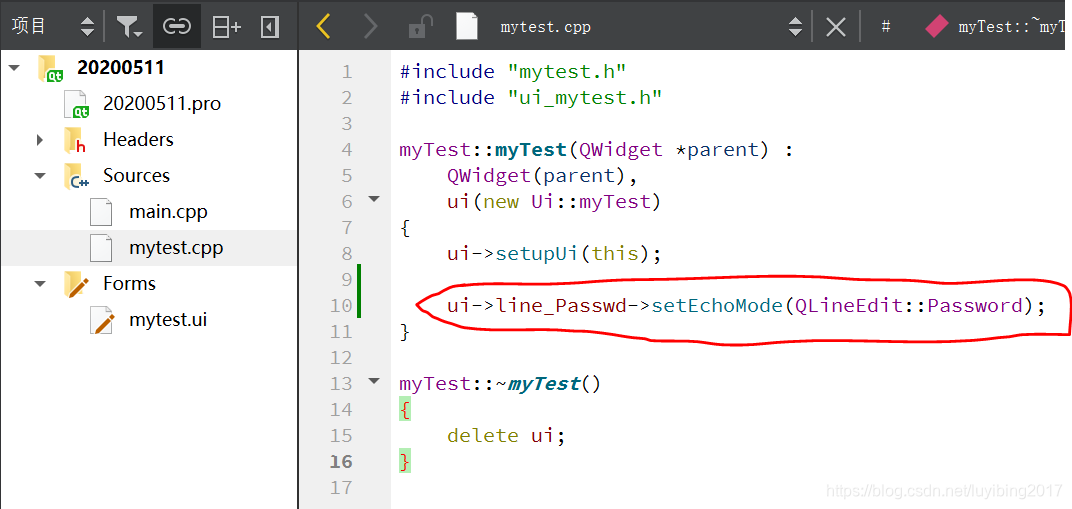Open the myTest::~myTest symbol selector
1072x509 pixels.
point(997,27)
